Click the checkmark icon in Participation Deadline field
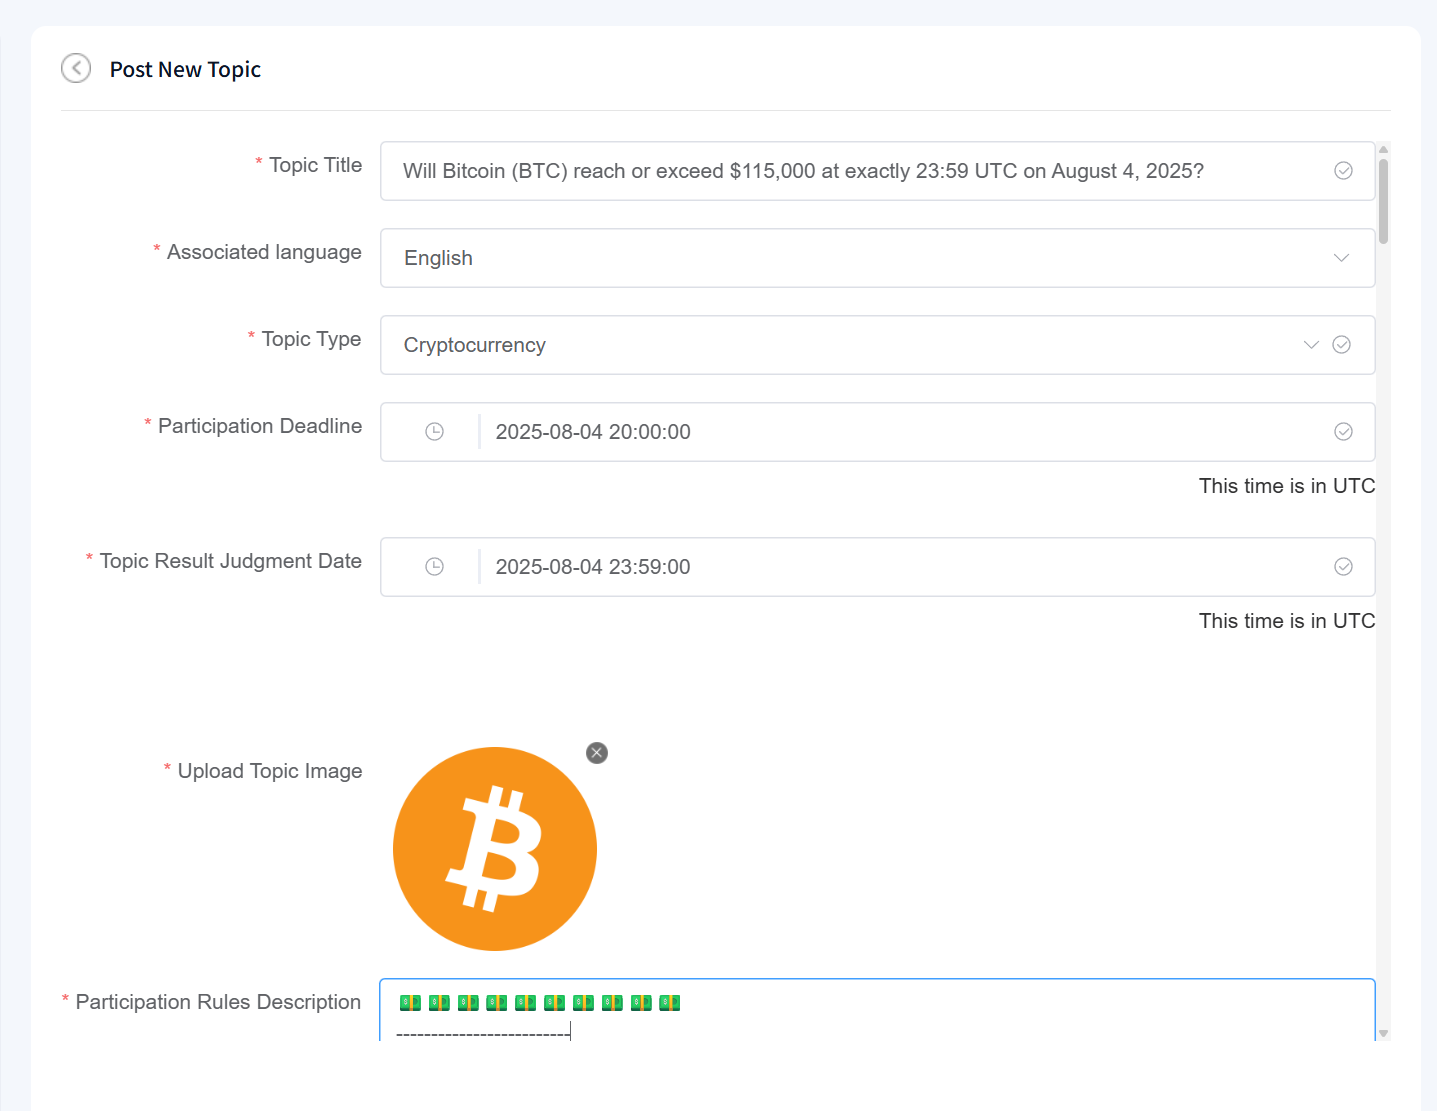The height and width of the screenshot is (1111, 1437). point(1343,432)
